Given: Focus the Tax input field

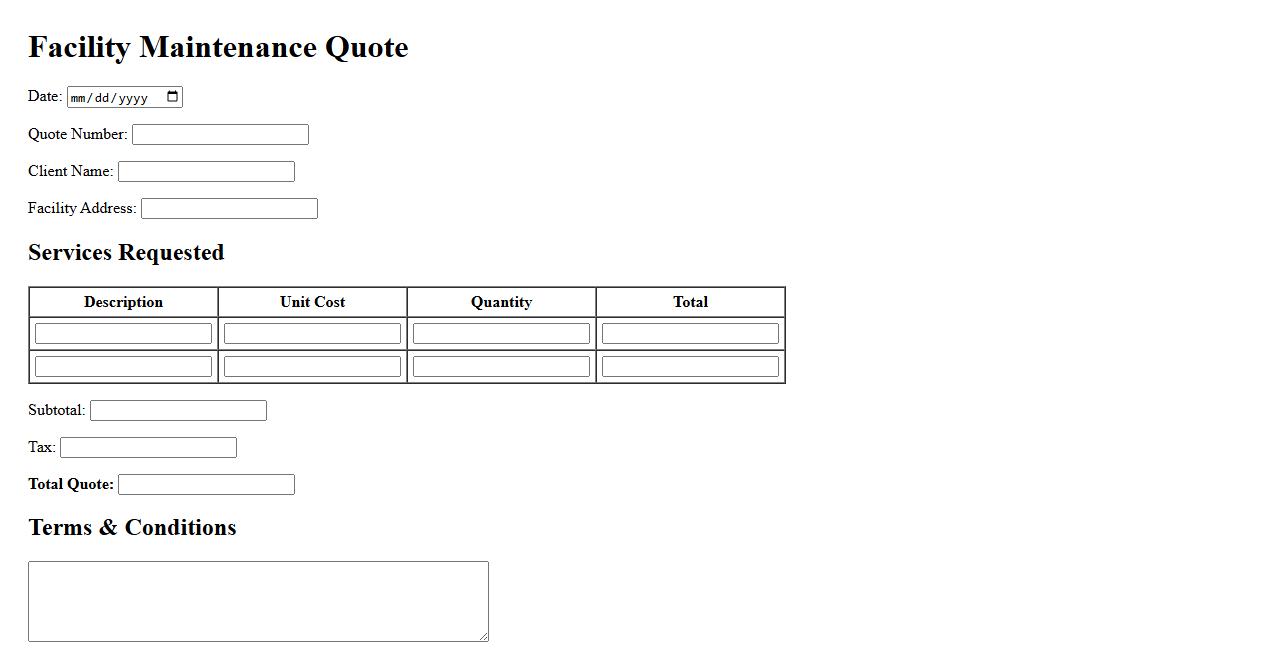Looking at the screenshot, I should click(x=148, y=447).
